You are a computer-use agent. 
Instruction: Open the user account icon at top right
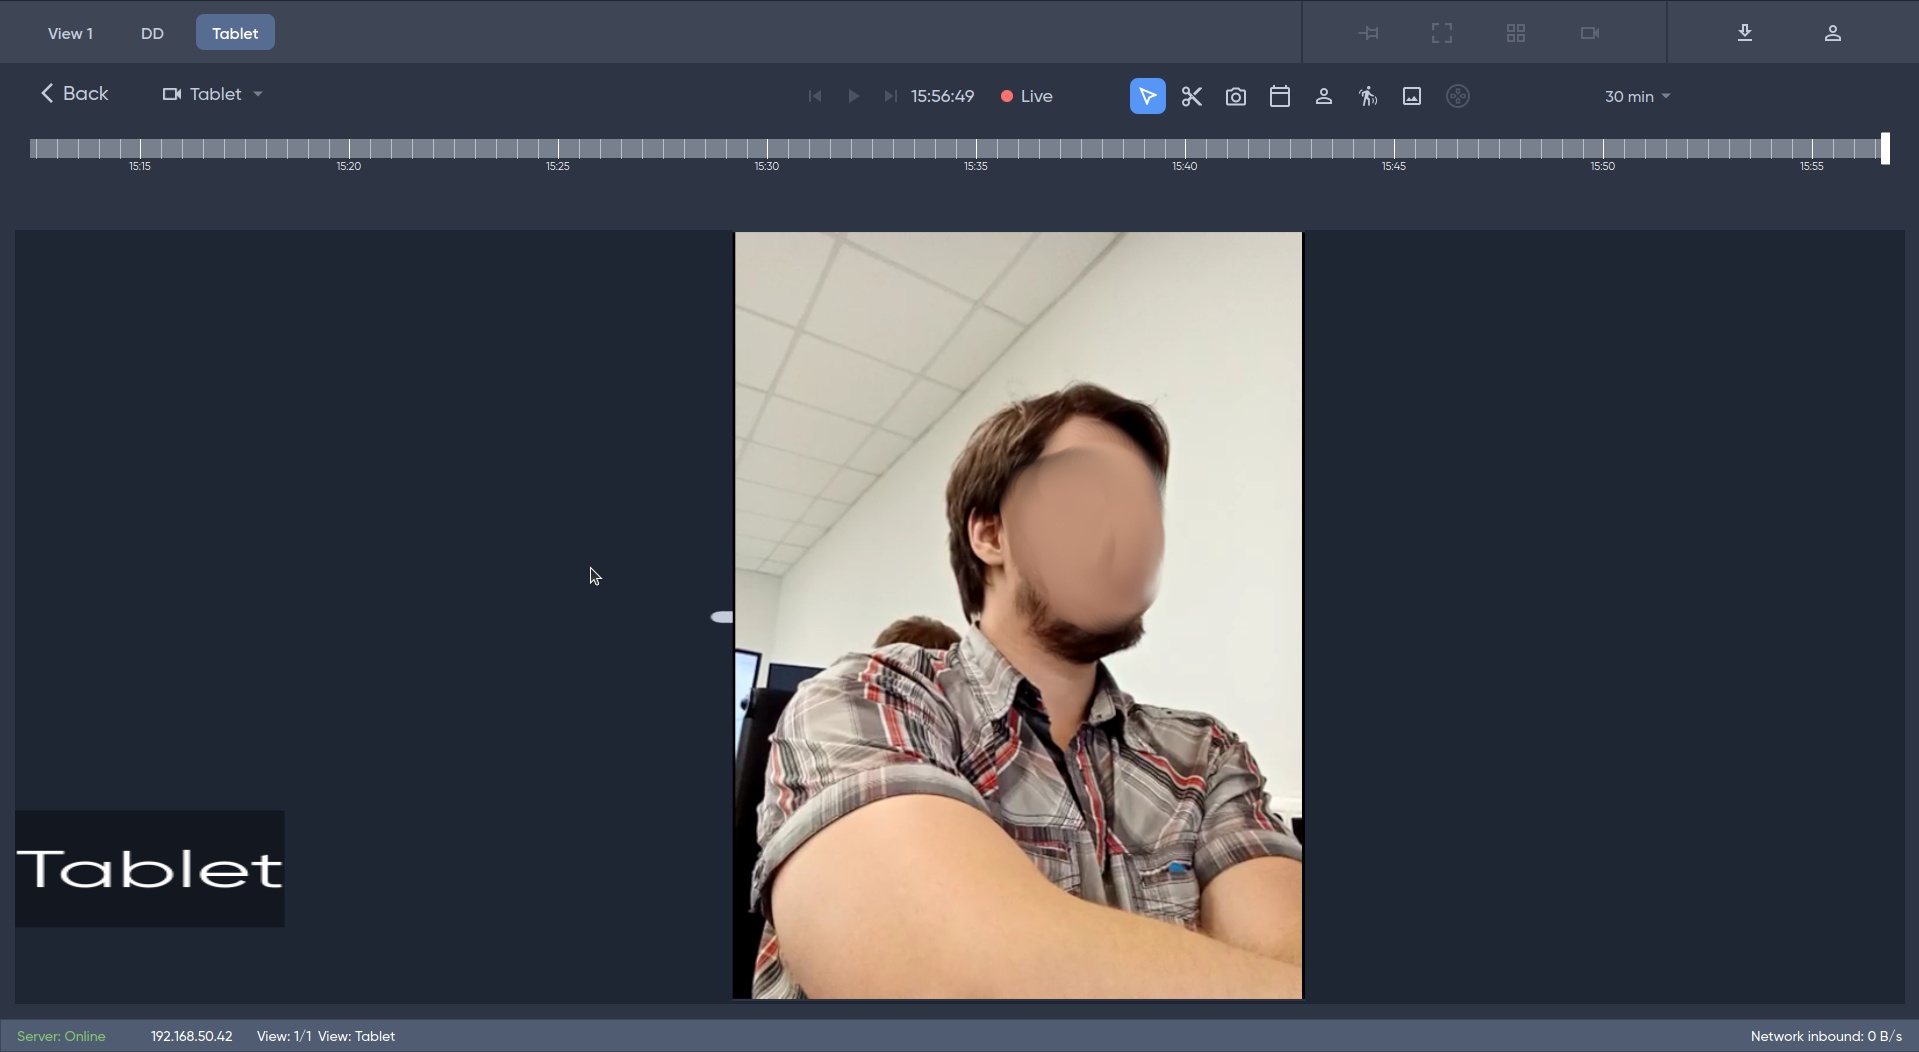(1832, 33)
